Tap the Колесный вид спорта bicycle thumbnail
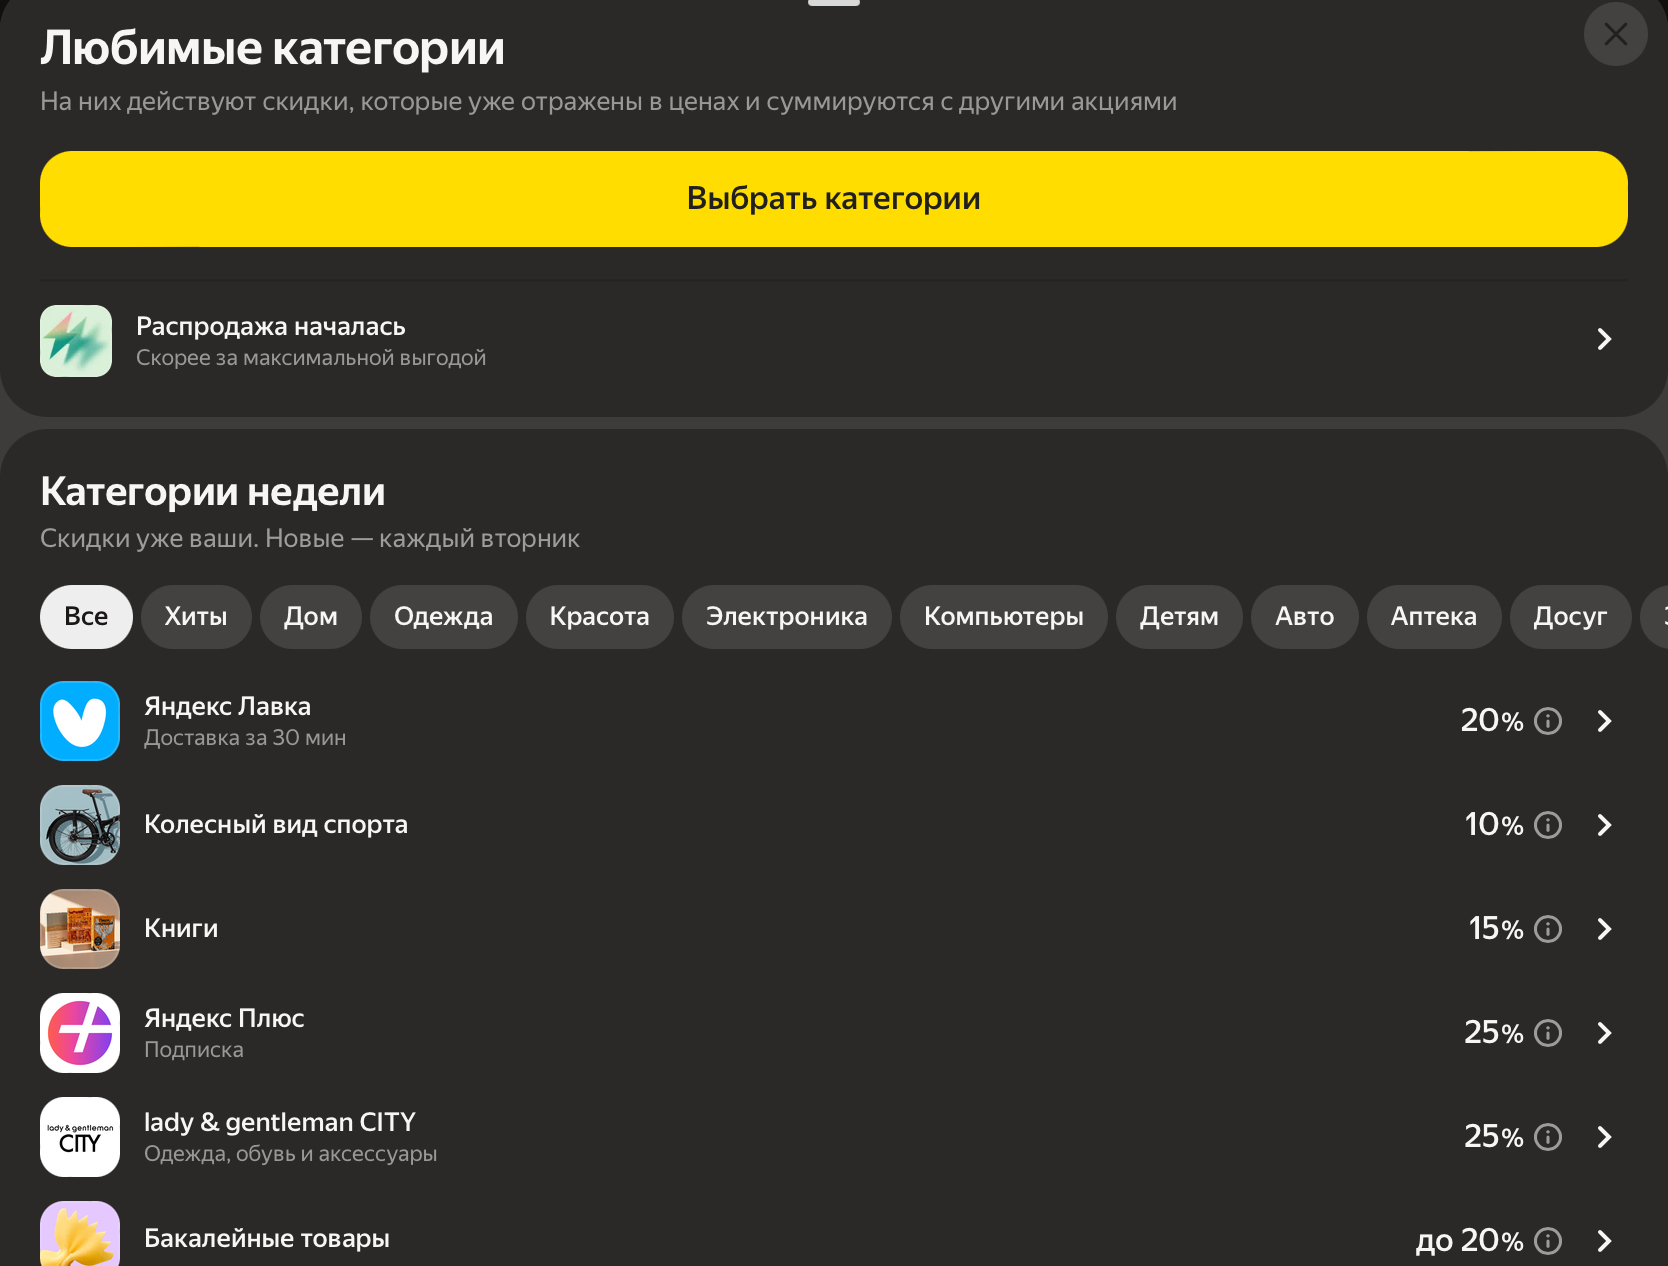The width and height of the screenshot is (1668, 1266). click(80, 825)
